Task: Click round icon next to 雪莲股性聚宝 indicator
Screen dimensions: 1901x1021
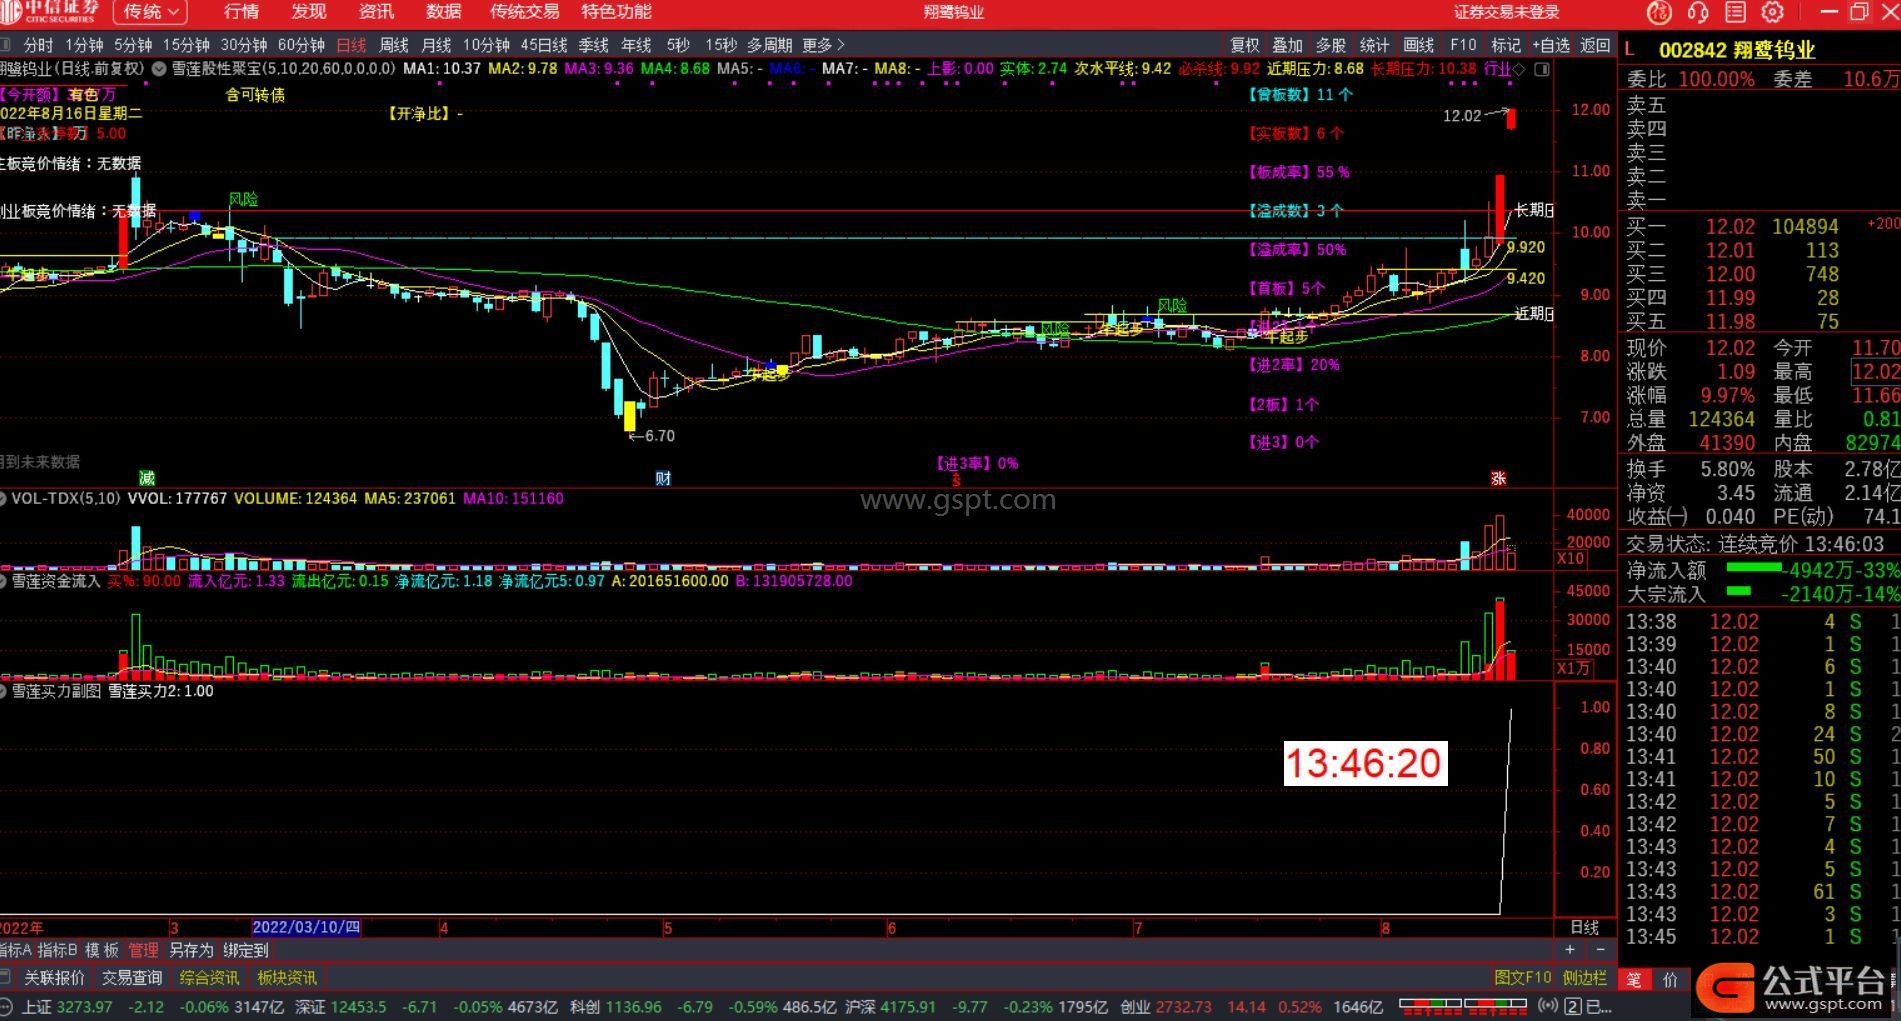Action: click(x=160, y=69)
